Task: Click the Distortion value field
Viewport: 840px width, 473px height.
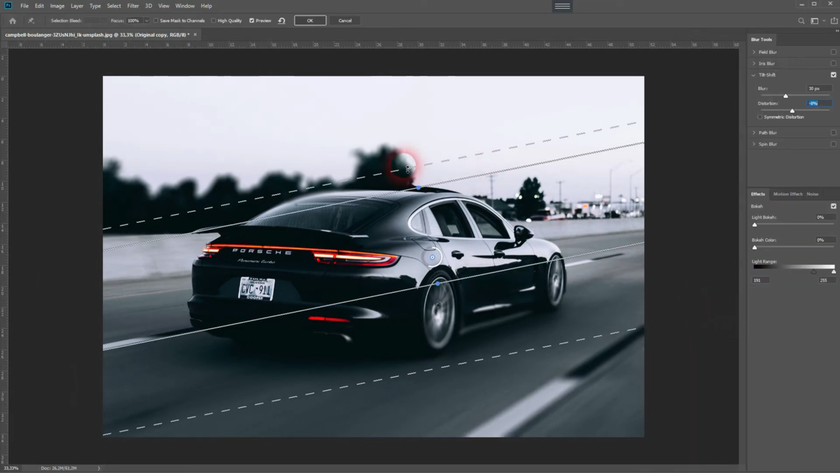Action: (819, 103)
